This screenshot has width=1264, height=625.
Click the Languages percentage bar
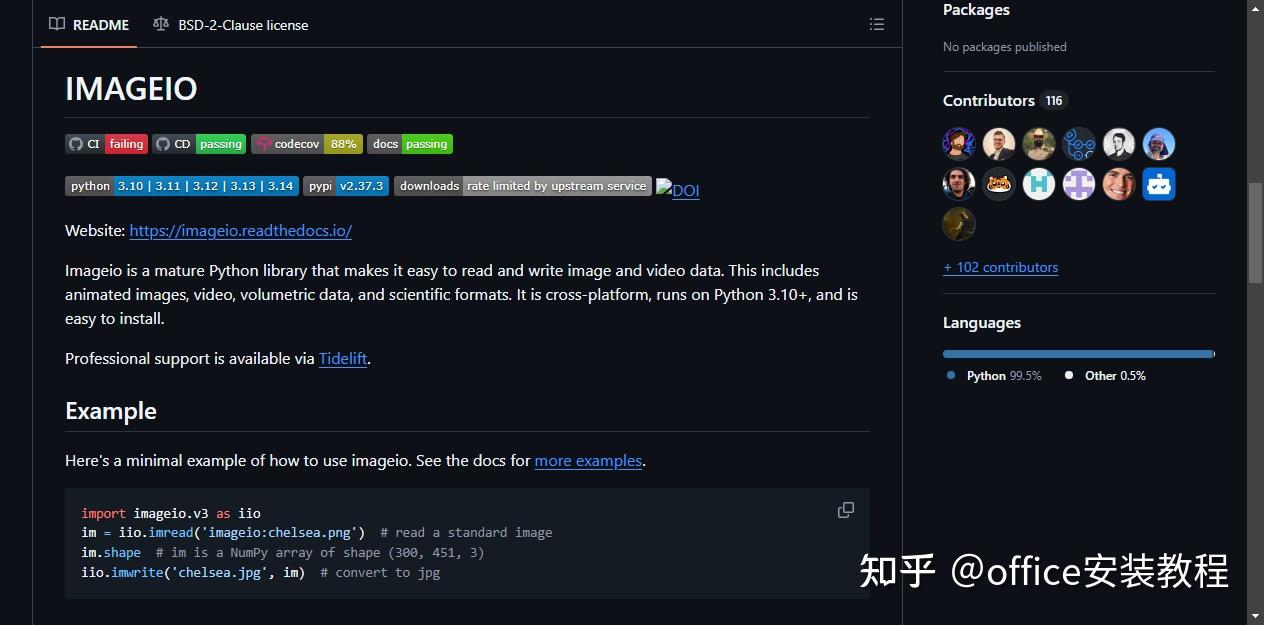pyautogui.click(x=1078, y=354)
